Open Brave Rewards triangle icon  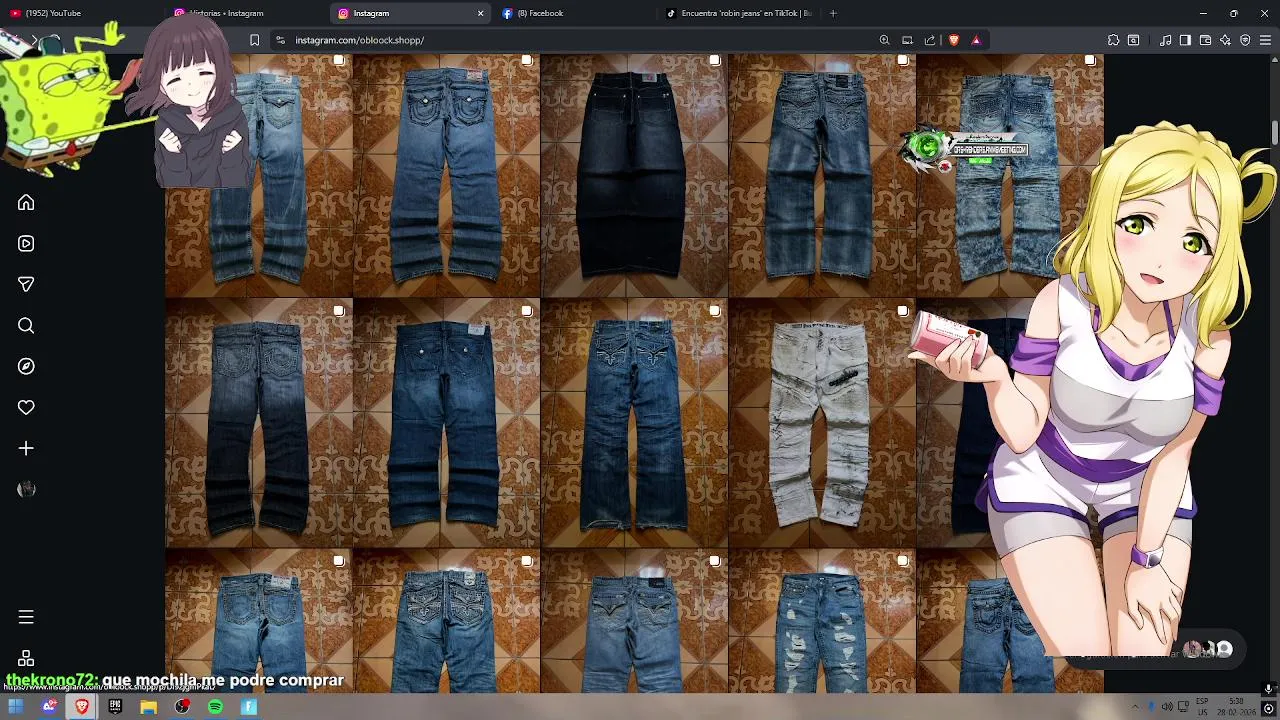[x=976, y=40]
